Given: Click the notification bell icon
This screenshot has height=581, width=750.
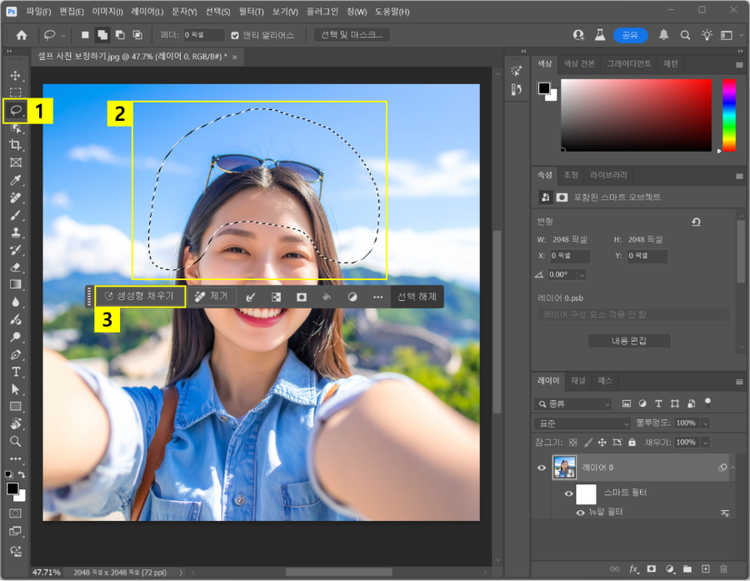Looking at the screenshot, I should coord(663,35).
